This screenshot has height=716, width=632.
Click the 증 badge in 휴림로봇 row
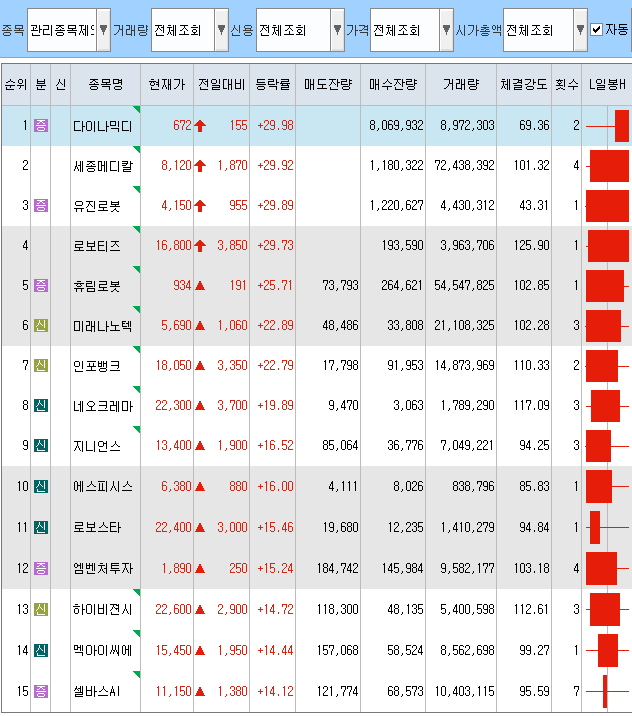click(41, 285)
